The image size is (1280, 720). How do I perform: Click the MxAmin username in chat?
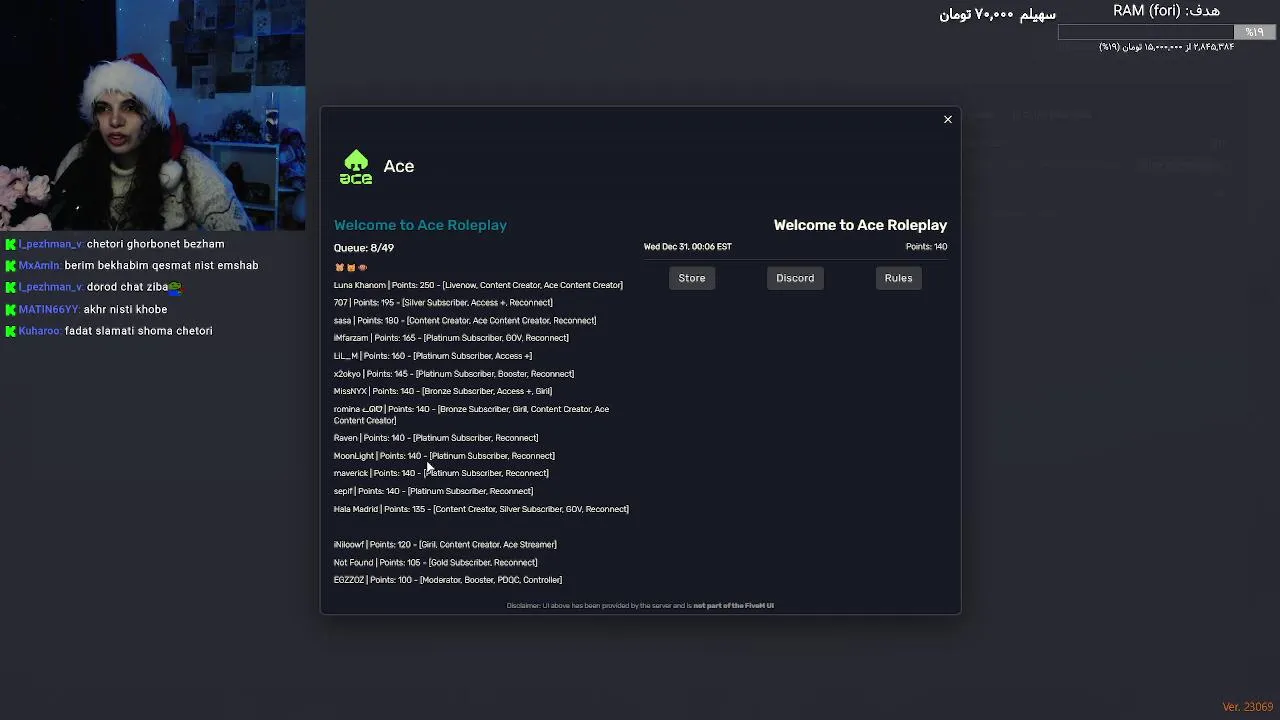click(39, 266)
